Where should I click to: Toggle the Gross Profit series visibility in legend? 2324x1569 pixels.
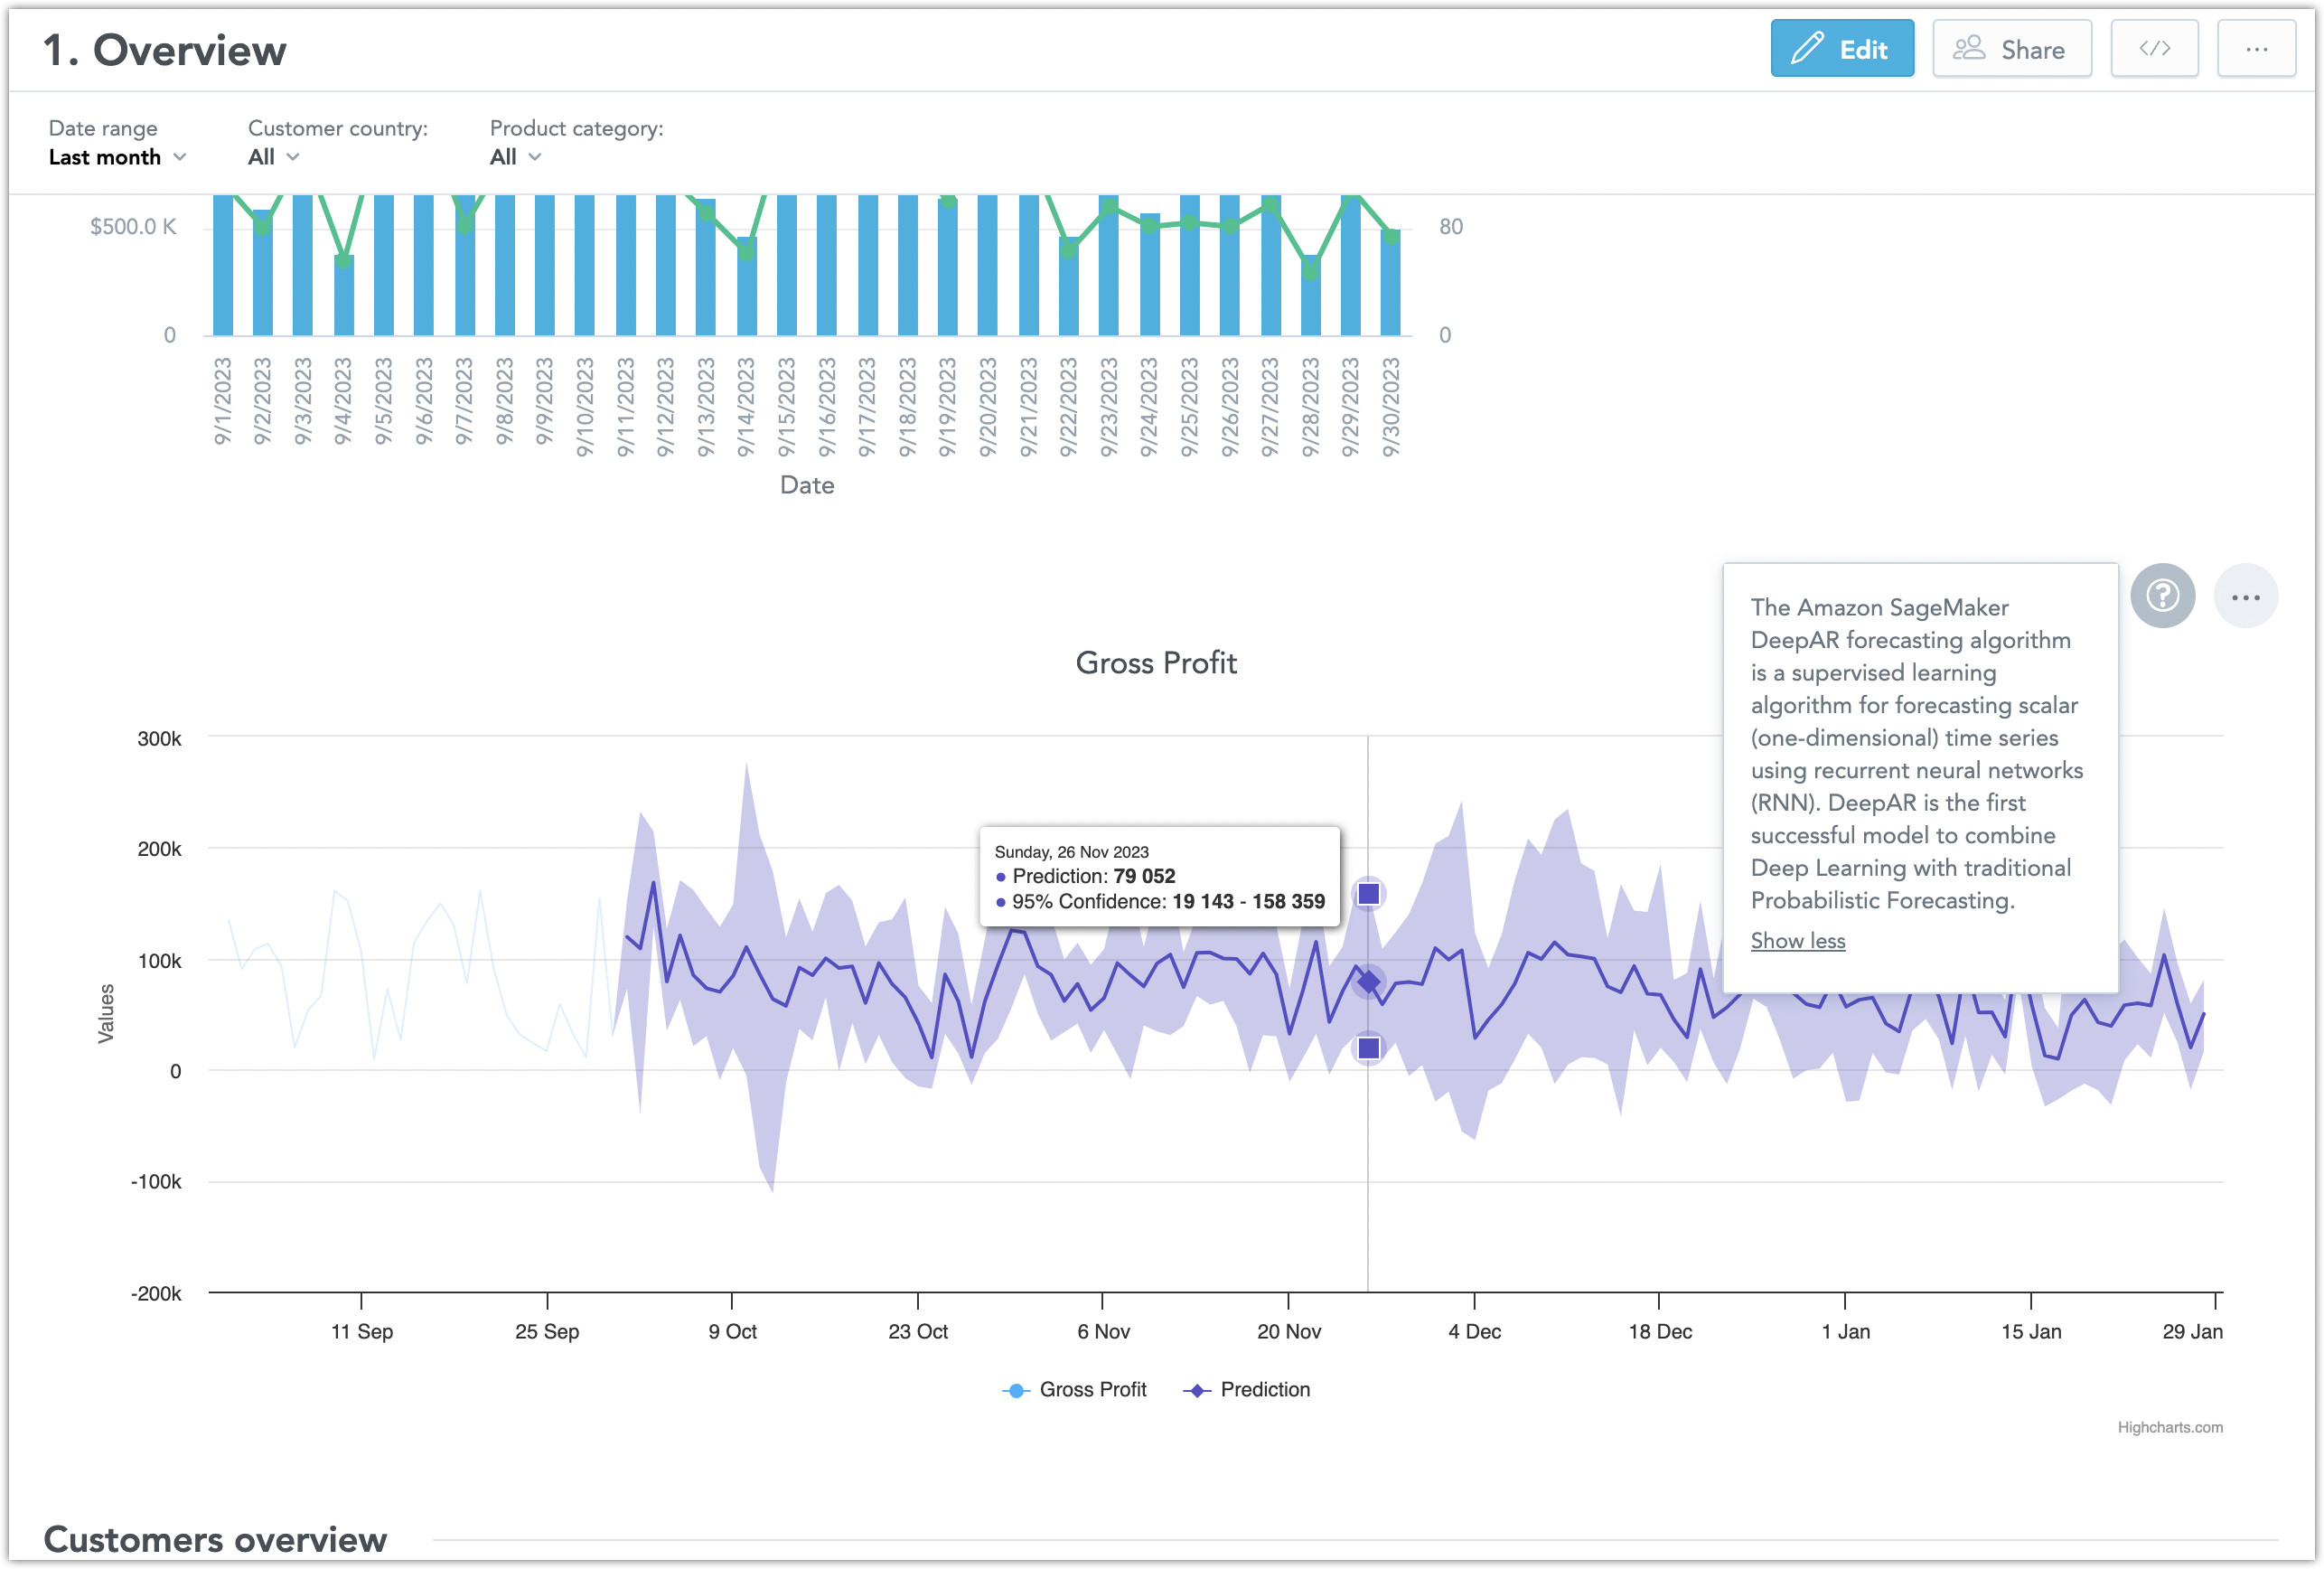[1092, 1389]
